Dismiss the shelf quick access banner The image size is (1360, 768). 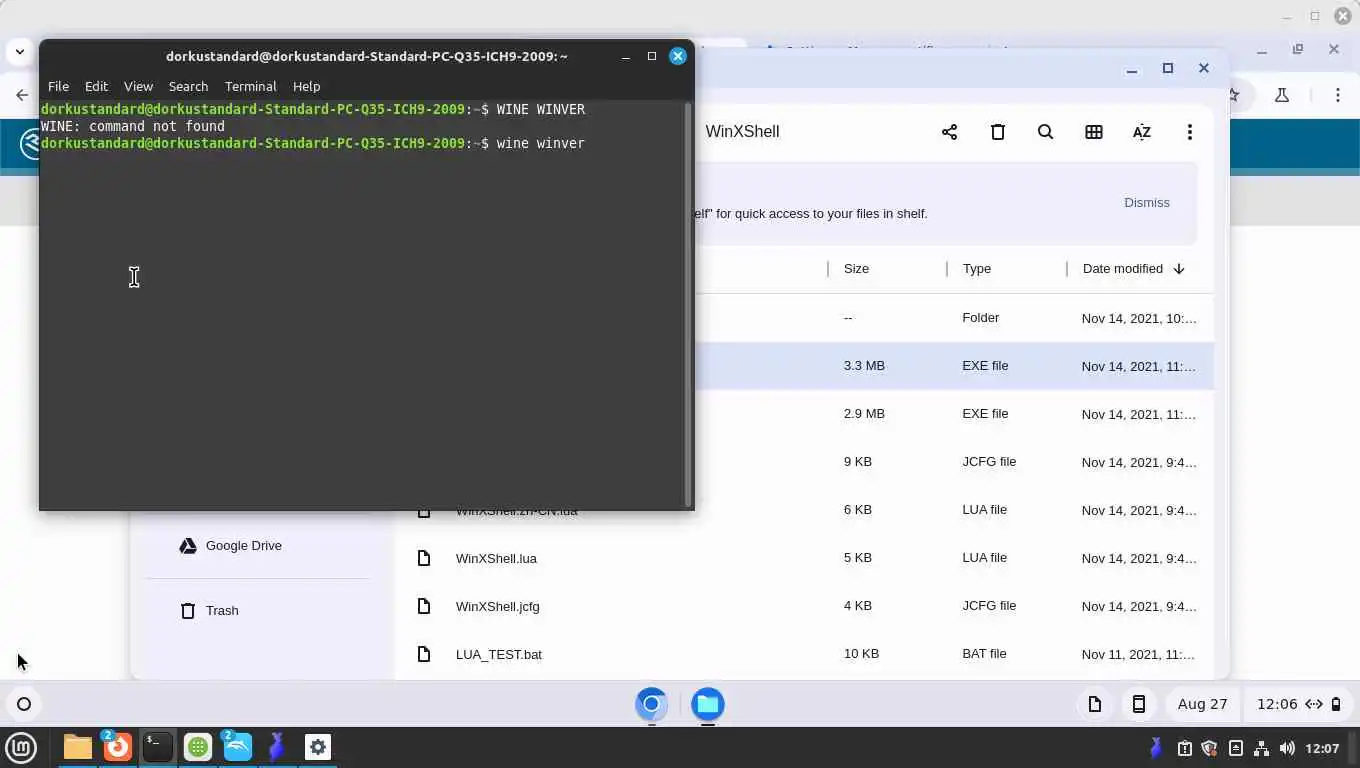(1146, 202)
